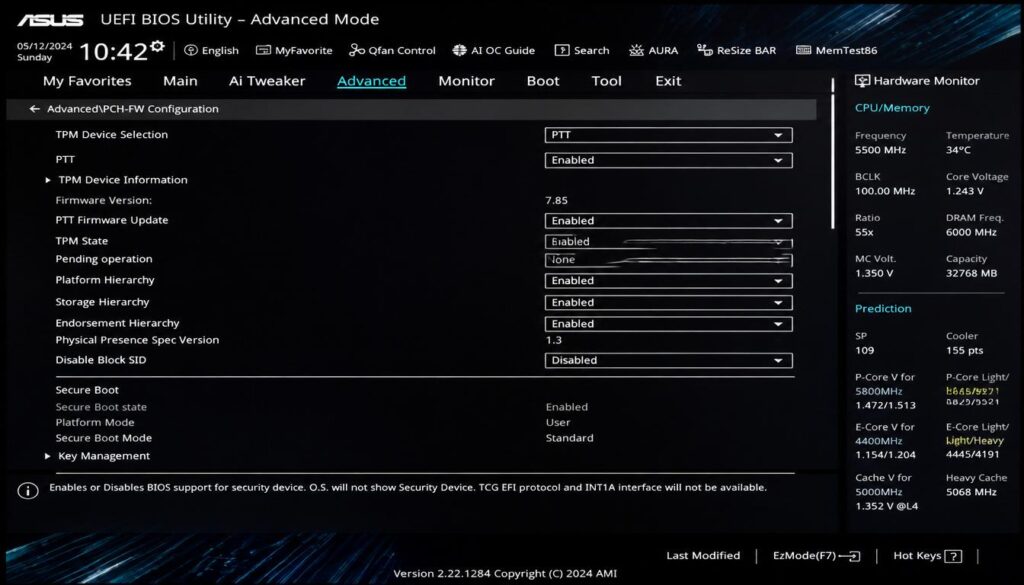Click the Advanced\PCH-FW Configuration breadcrumb
The width and height of the screenshot is (1024, 585).
(133, 109)
